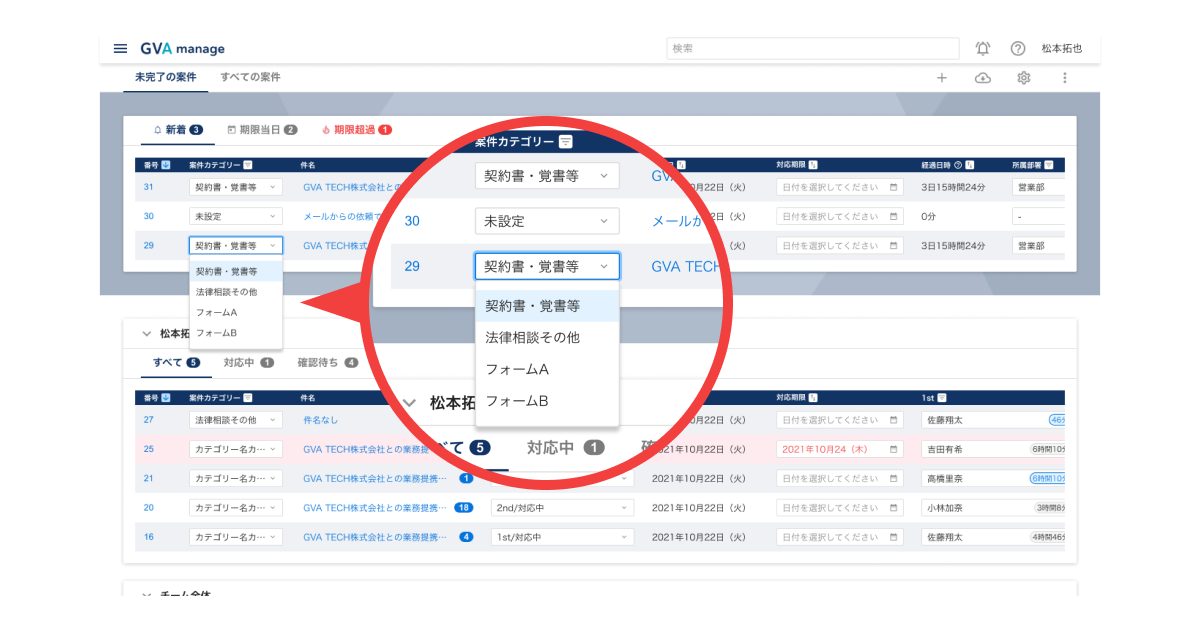Open settings via the gear icon

coord(1023,77)
